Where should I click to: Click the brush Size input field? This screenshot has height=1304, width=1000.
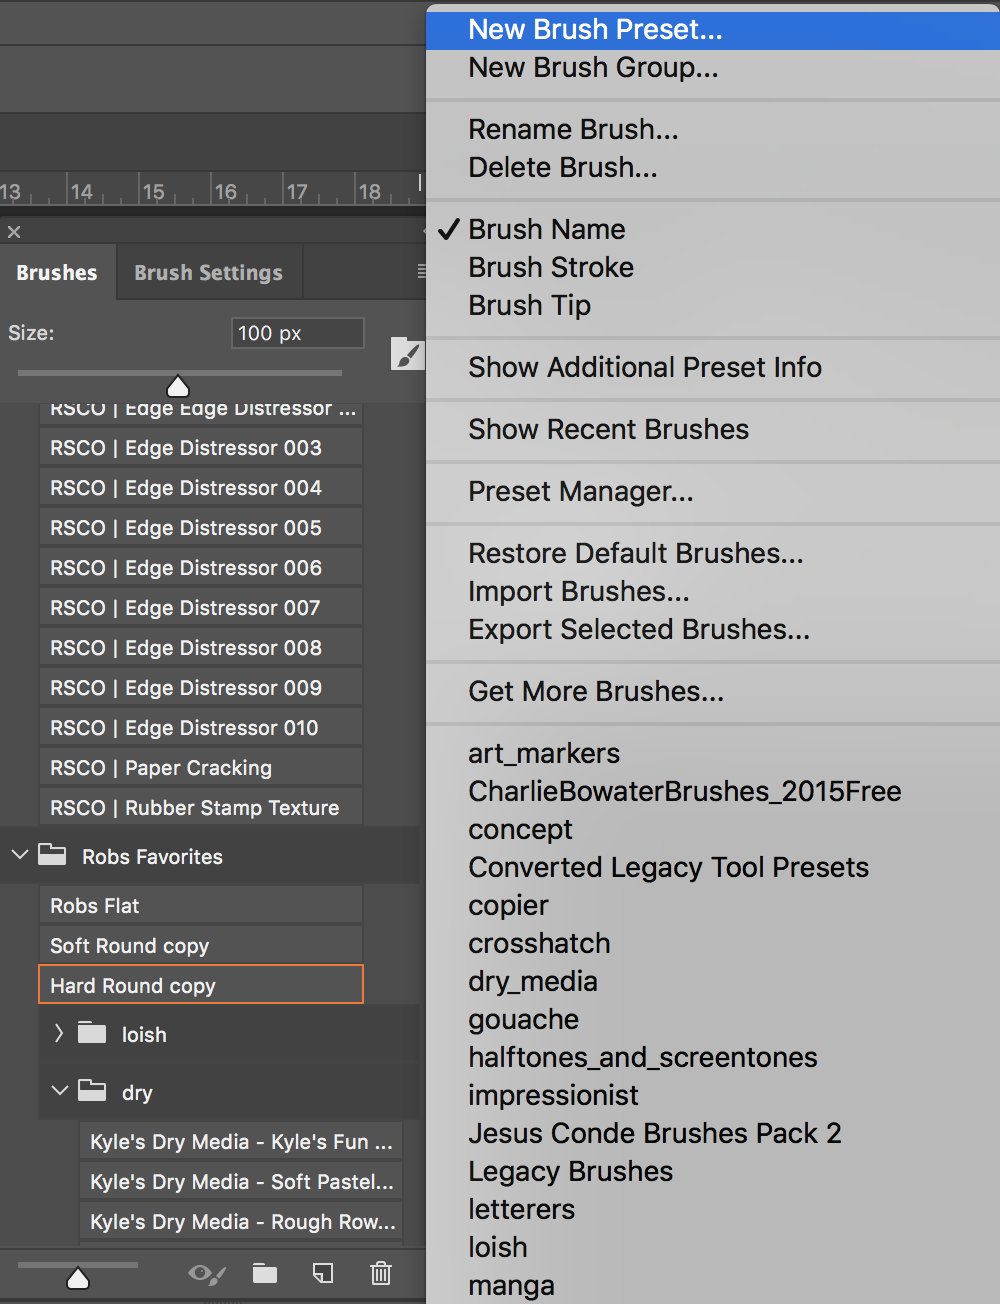[298, 333]
